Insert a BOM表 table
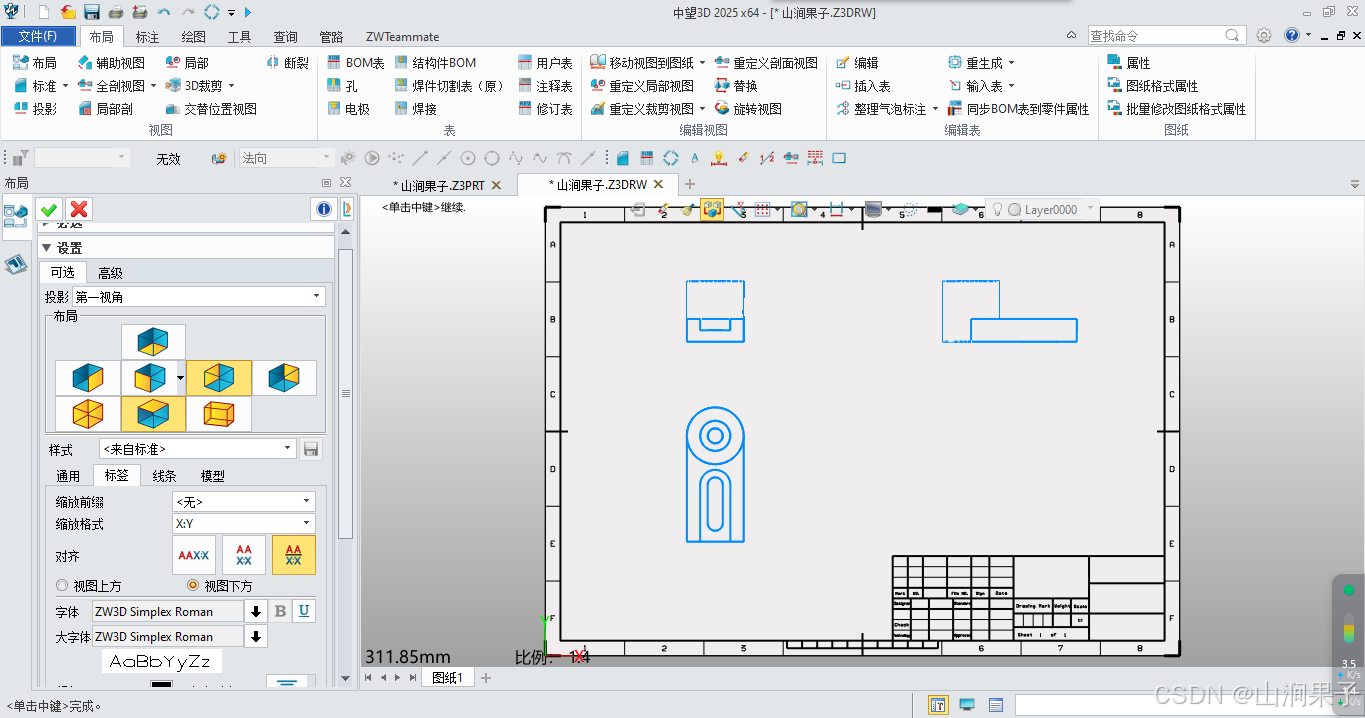The height and width of the screenshot is (718, 1365). (355, 62)
